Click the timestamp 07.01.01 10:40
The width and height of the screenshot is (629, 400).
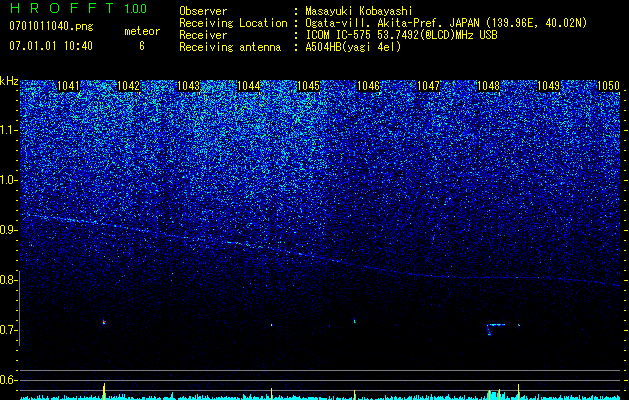coord(51,46)
